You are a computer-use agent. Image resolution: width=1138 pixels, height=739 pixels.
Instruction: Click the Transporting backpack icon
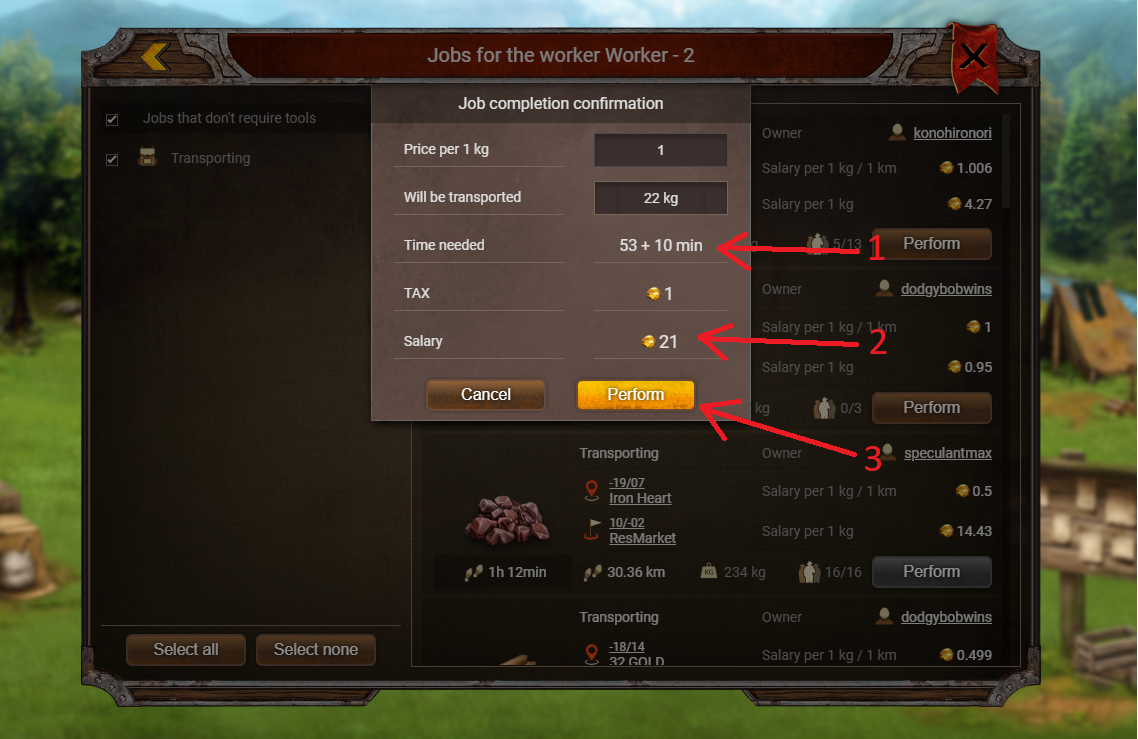(x=147, y=157)
